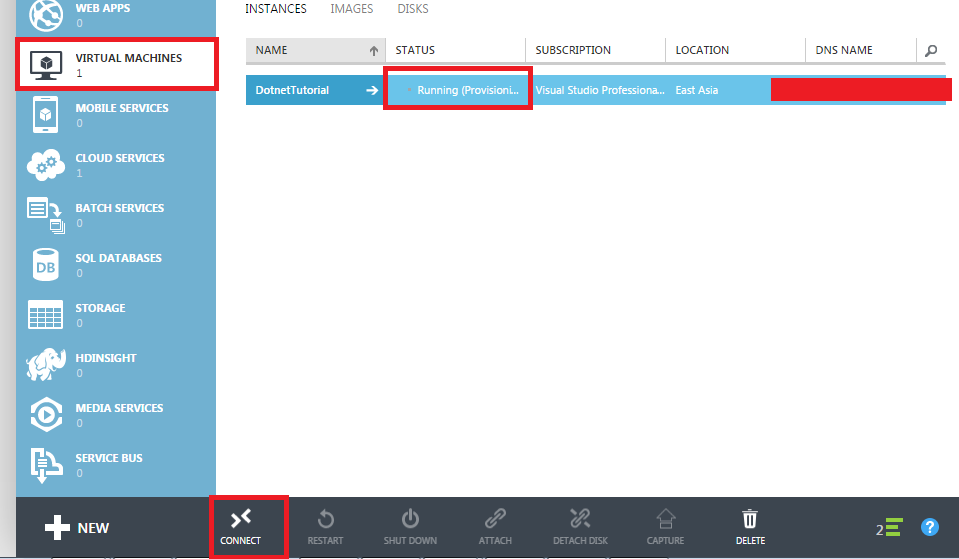Click the New plus icon
The height and width of the screenshot is (559, 959).
(57, 528)
